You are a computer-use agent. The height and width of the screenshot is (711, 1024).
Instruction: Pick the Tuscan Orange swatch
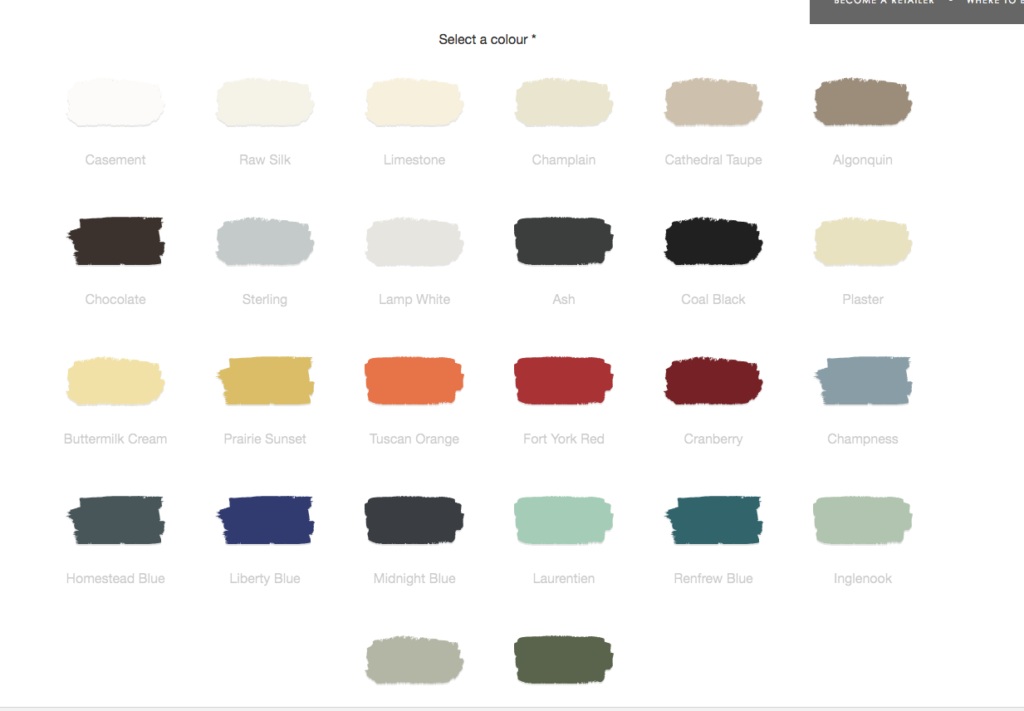click(415, 381)
